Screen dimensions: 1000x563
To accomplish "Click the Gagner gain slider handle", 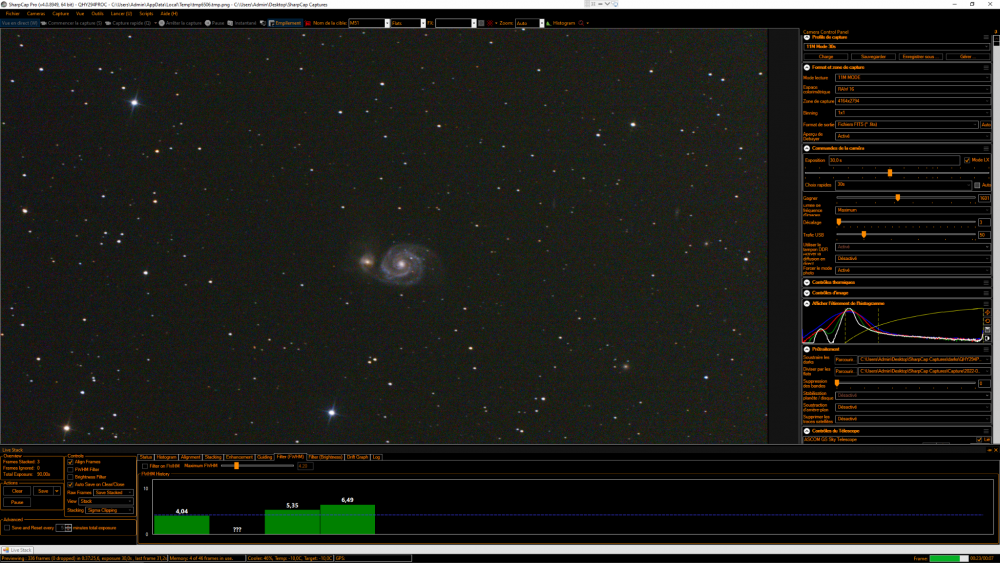I will coord(897,198).
